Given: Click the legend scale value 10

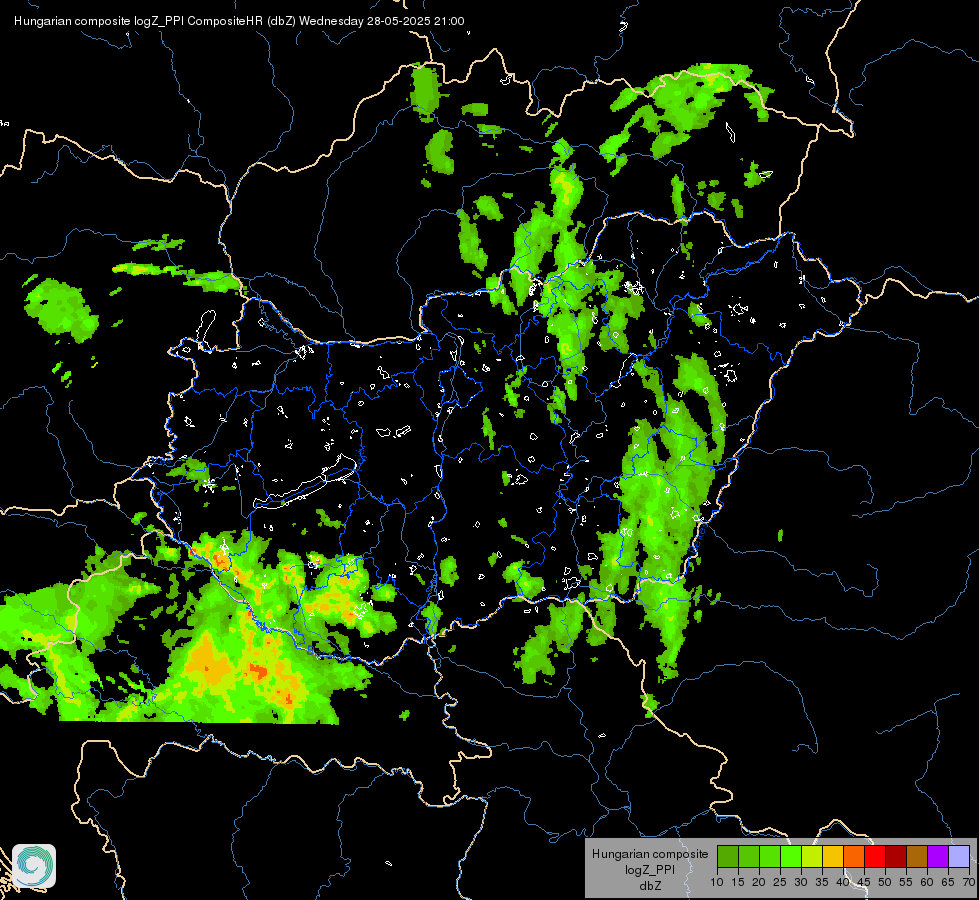Looking at the screenshot, I should (x=717, y=882).
